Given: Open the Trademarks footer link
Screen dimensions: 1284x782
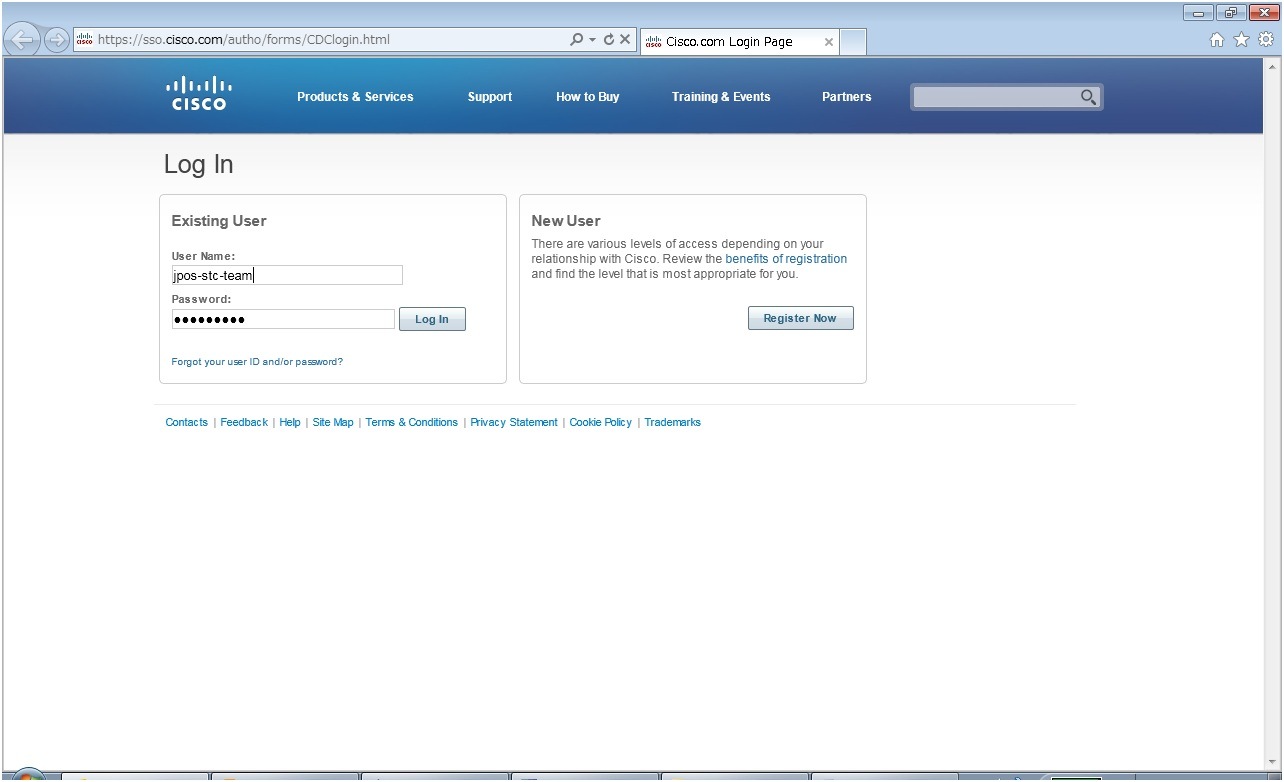Looking at the screenshot, I should (672, 422).
